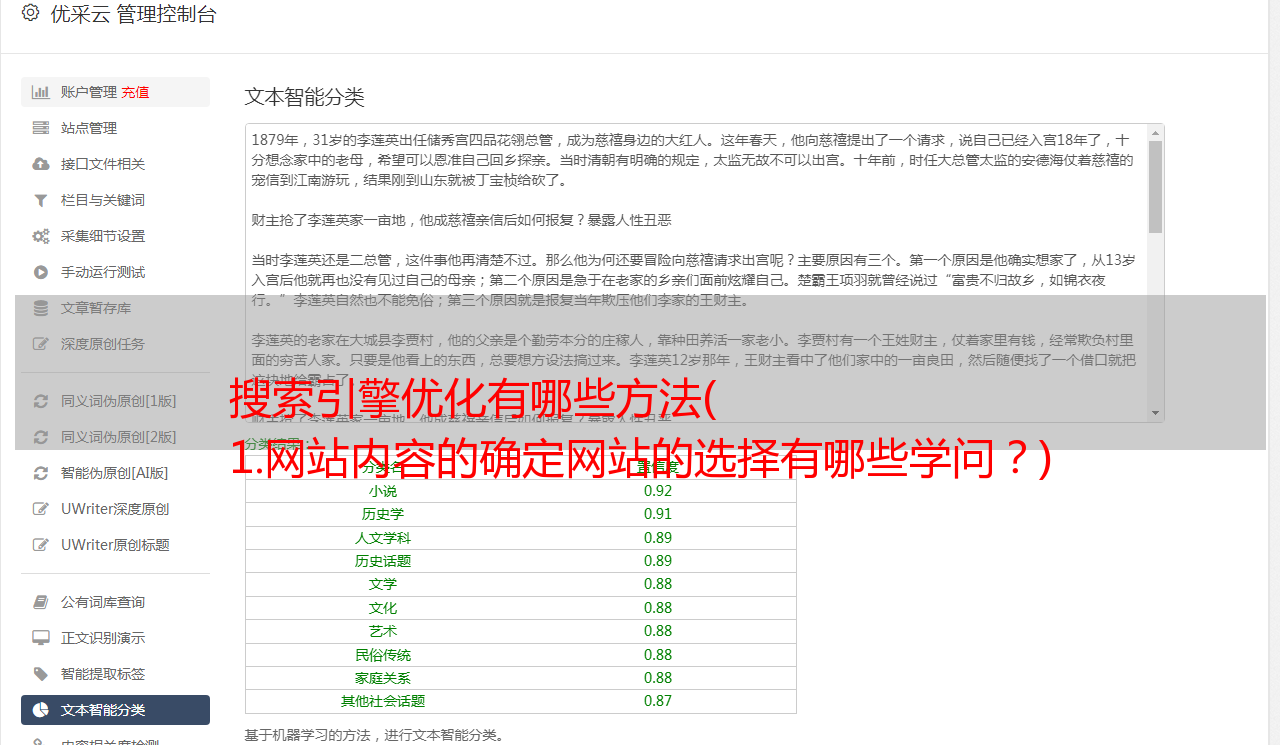Open 文章暂存库 menu item
Screen dimensions: 1280x745
coord(115,308)
